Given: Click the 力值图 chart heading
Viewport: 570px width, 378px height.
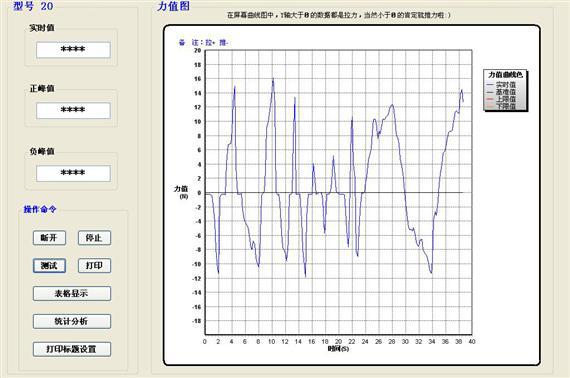Looking at the screenshot, I should coord(173,6).
